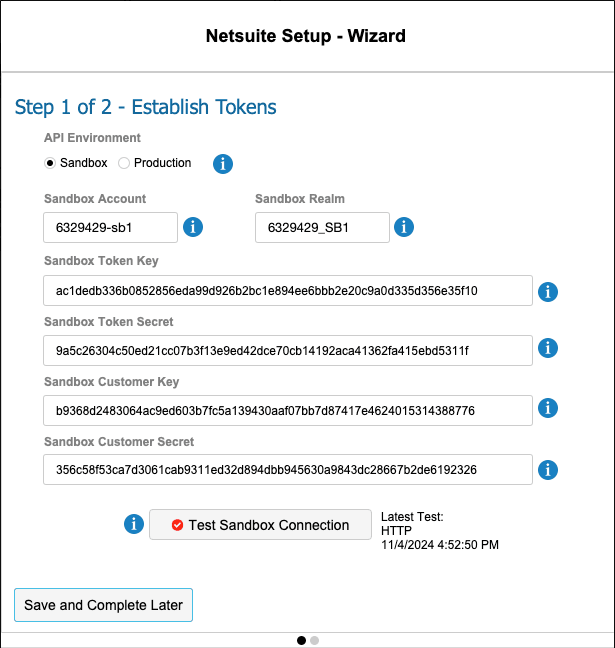Select the Production radio button
615x648 pixels.
pyautogui.click(x=124, y=163)
